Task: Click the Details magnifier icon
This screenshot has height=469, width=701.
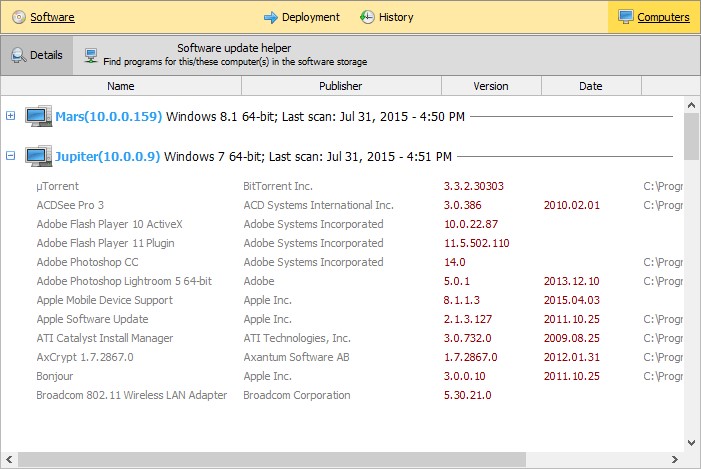Action: (18, 56)
